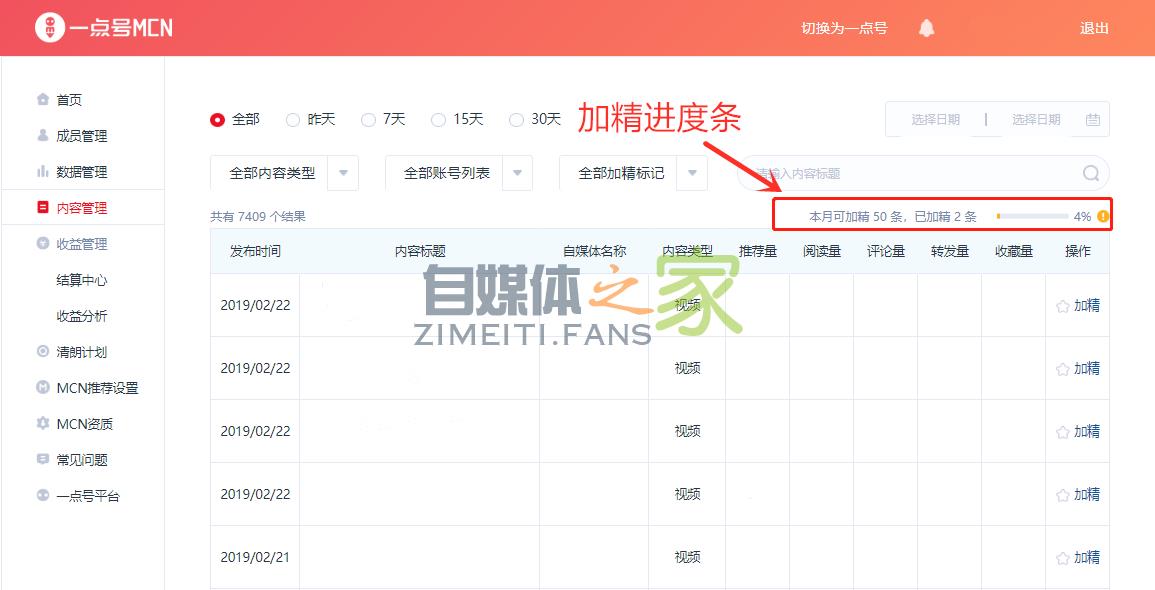1155x590 pixels.
Task: Select the 昨天 radio button
Action: (293, 120)
